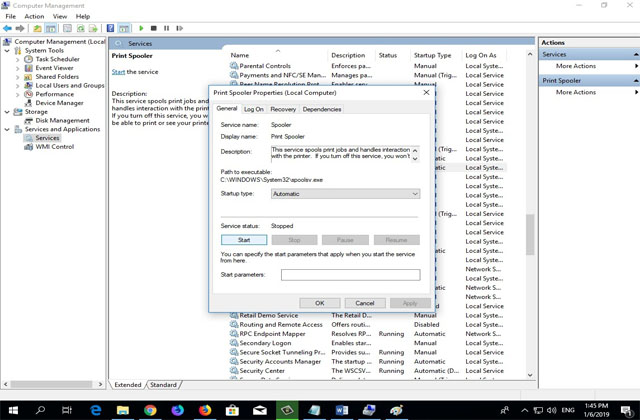Viewport: 640px width, 420px height.
Task: Switch to the Dependencies tab
Action: click(322, 109)
